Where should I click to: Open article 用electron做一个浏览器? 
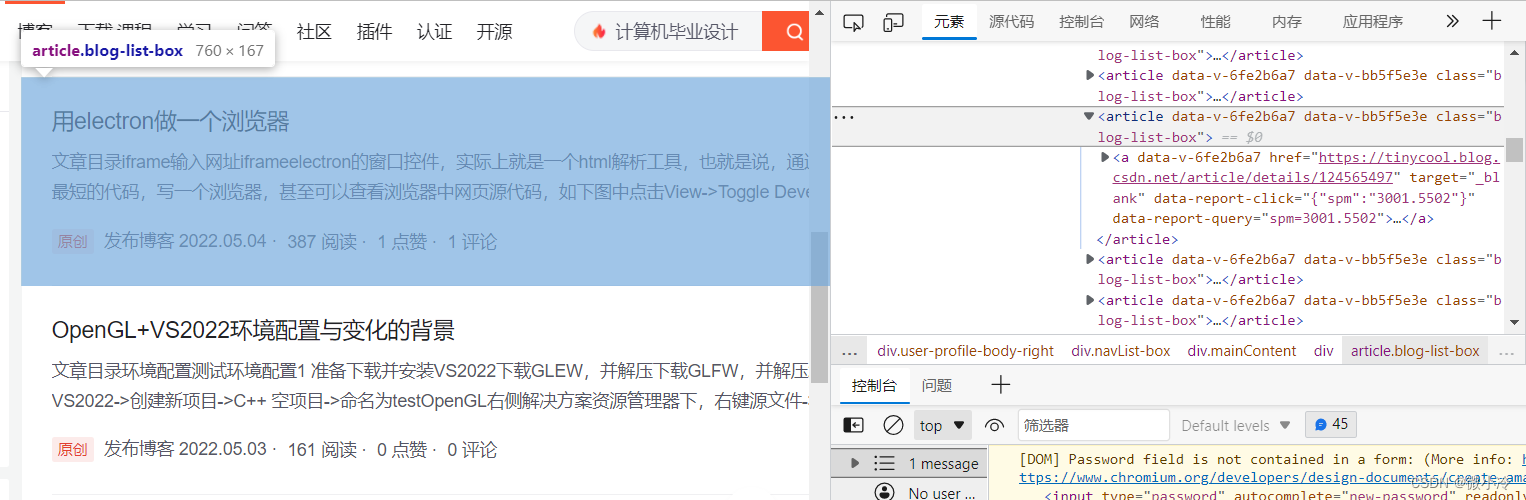tap(170, 122)
